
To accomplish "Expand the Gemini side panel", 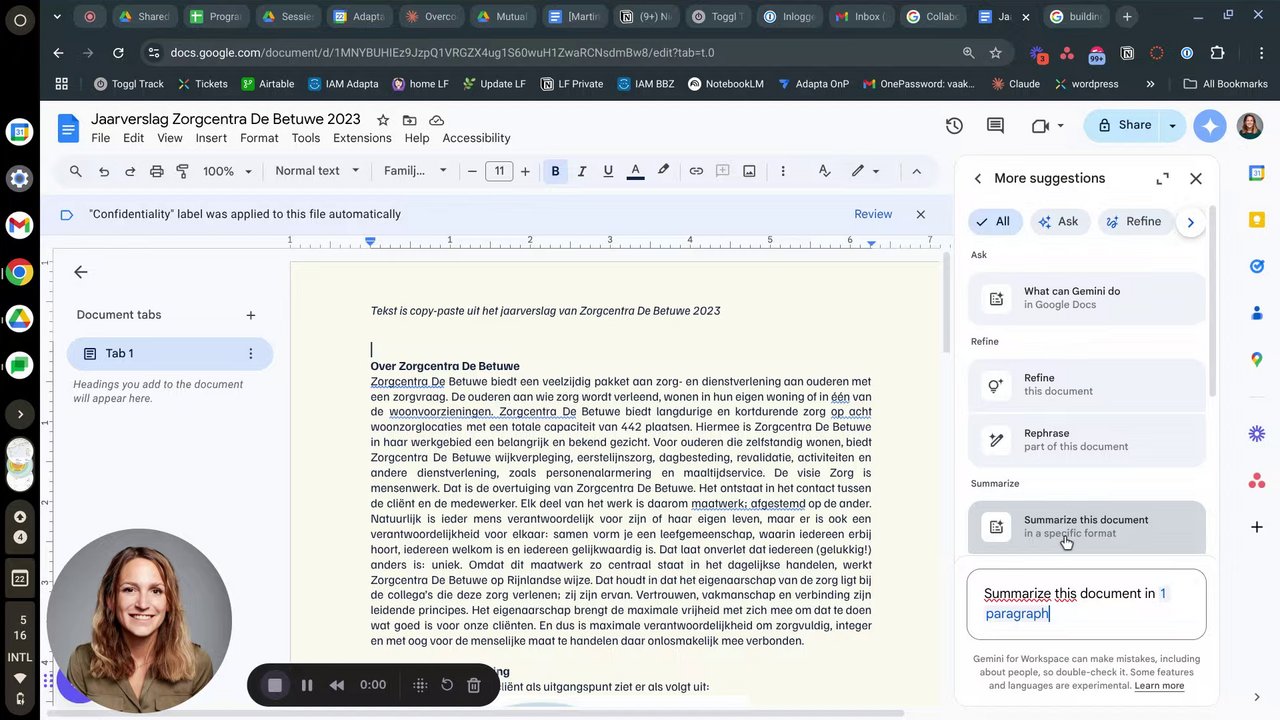I will click(x=1162, y=178).
